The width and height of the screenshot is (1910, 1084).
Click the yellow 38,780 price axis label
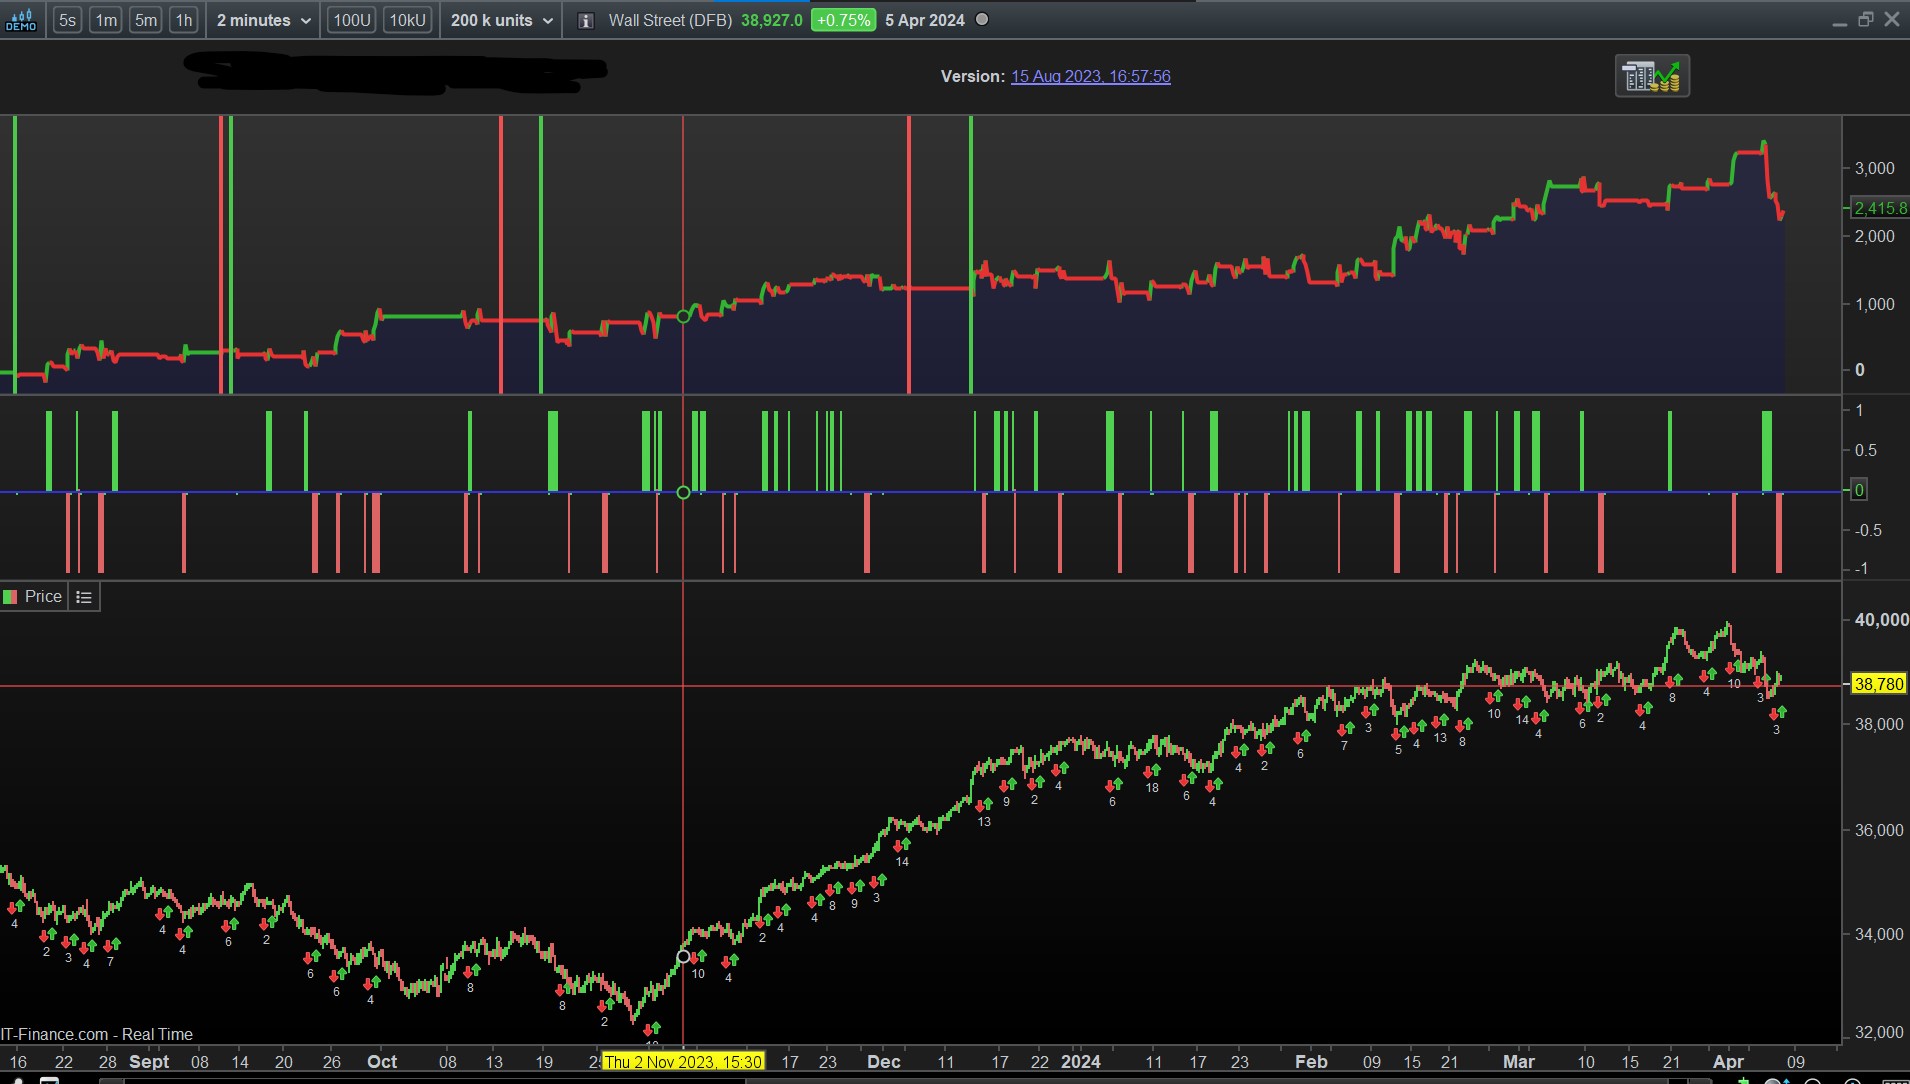coord(1878,685)
